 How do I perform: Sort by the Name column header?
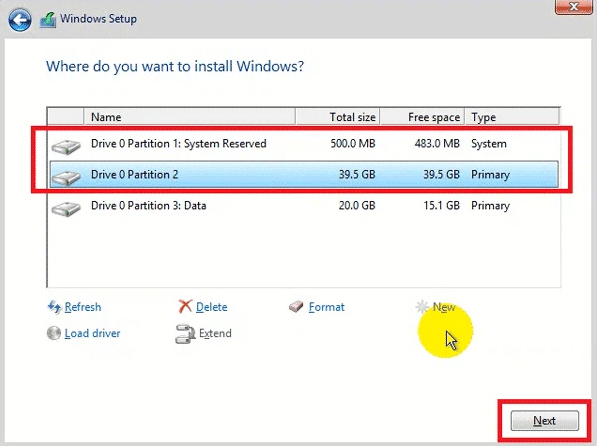189,117
